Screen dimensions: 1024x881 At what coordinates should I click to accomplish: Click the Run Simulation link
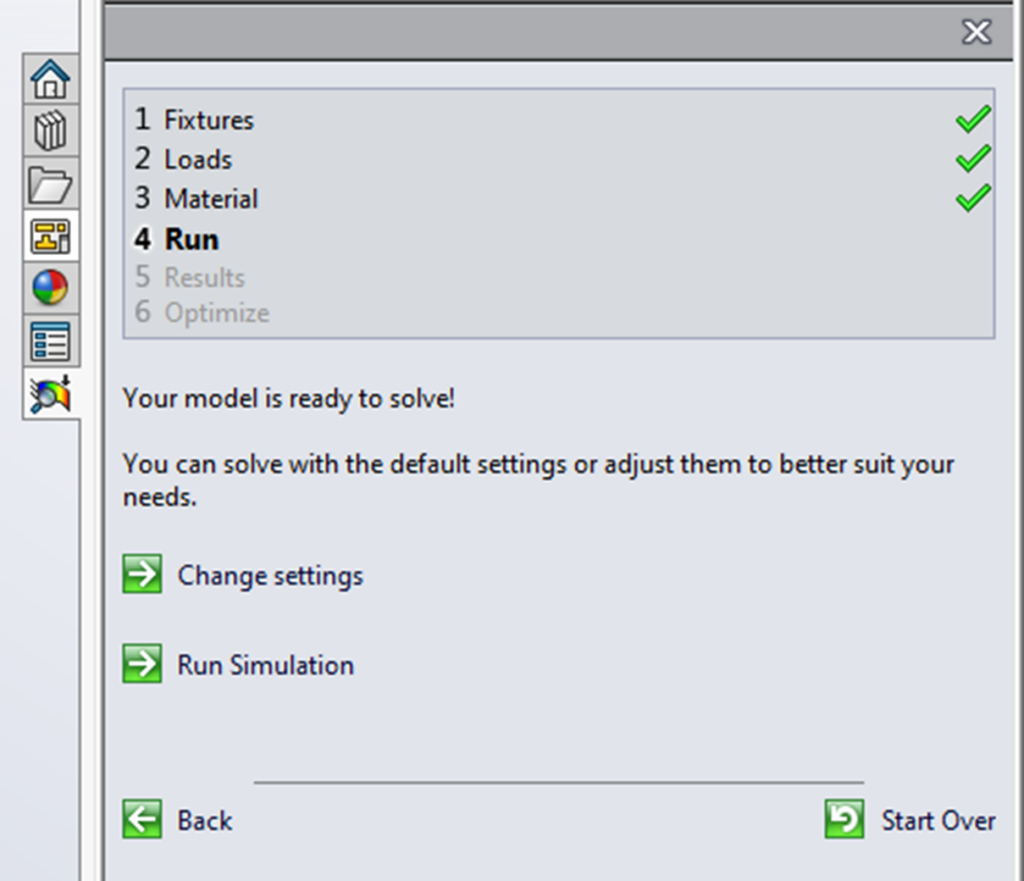click(x=265, y=665)
